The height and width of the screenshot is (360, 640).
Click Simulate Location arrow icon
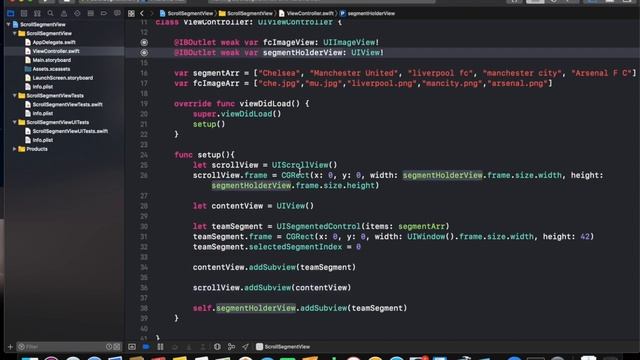(245, 347)
